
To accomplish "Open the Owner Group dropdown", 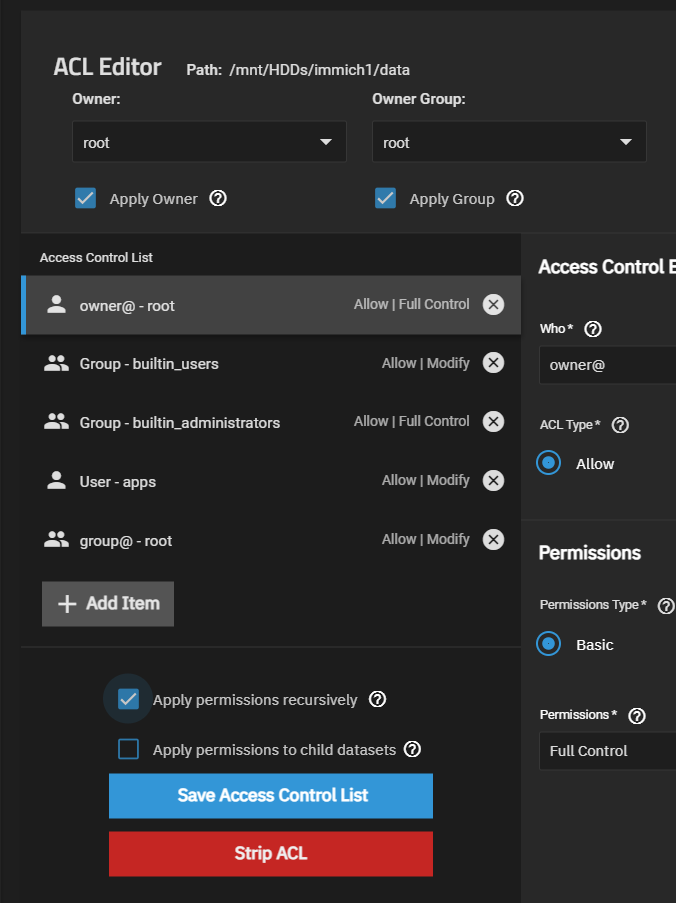I will [509, 142].
